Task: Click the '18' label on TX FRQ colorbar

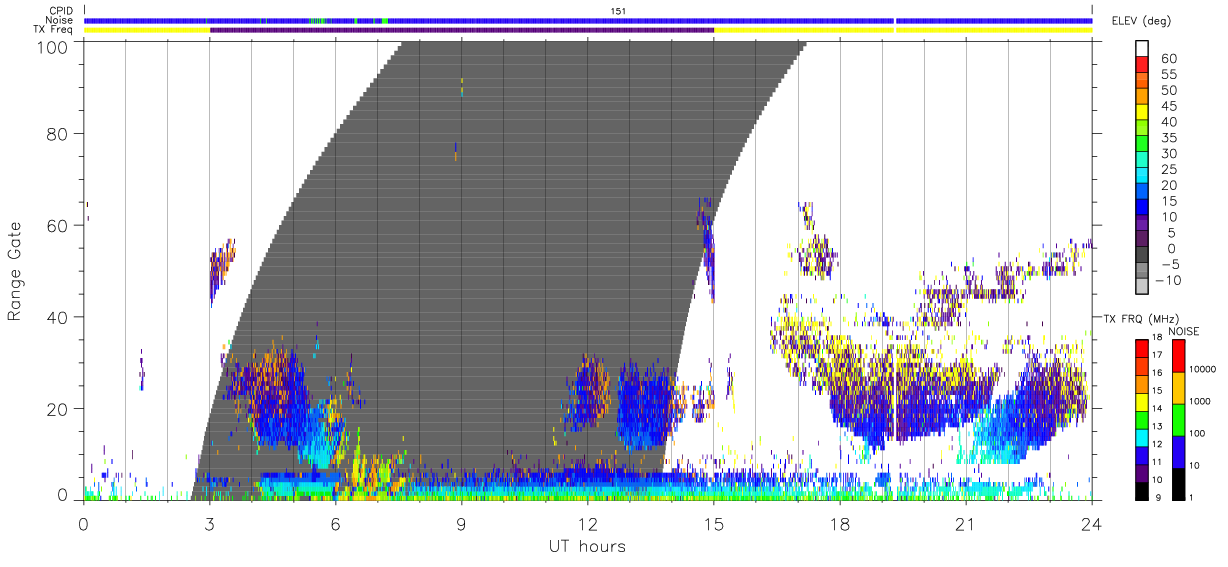Action: (x=1155, y=339)
